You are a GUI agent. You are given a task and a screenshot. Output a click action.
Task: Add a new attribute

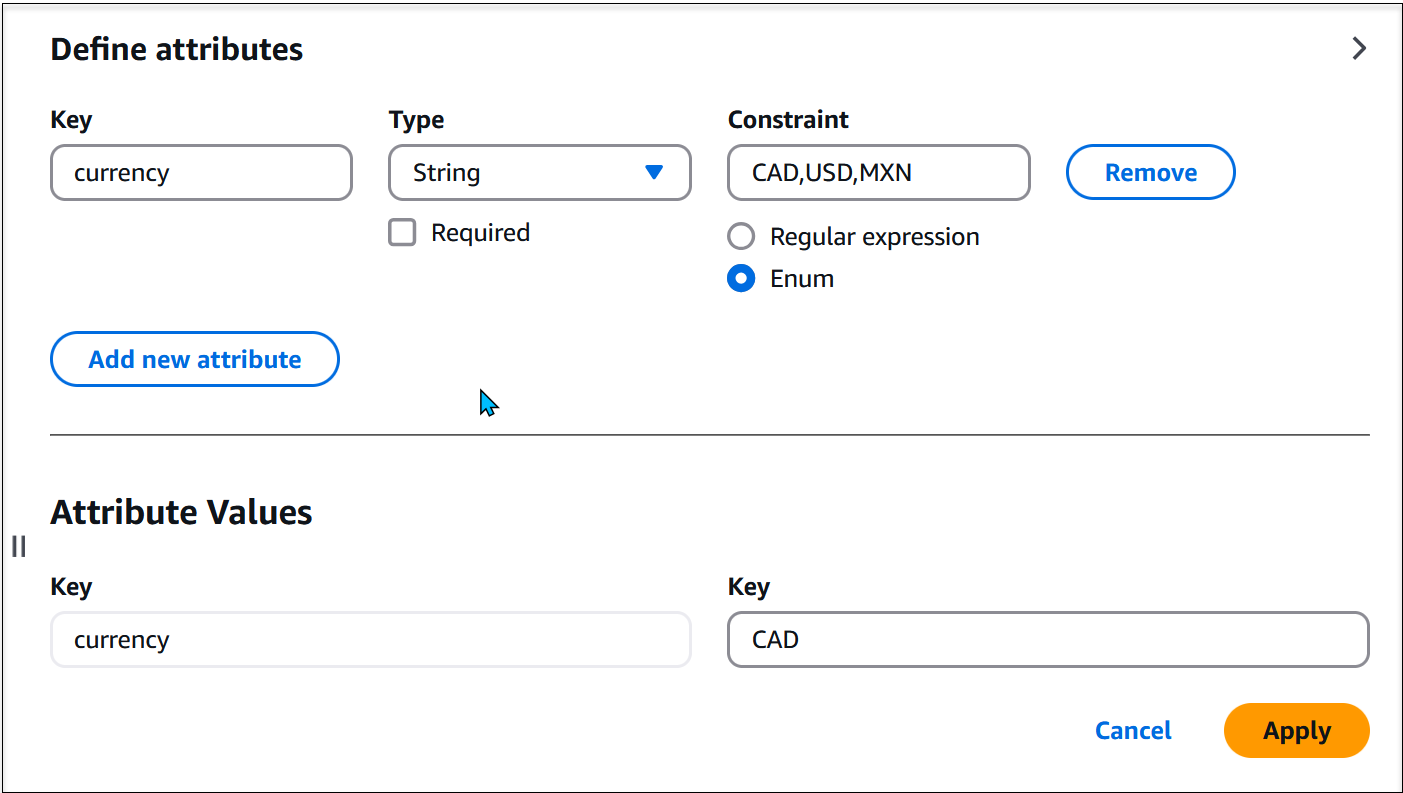pyautogui.click(x=194, y=359)
